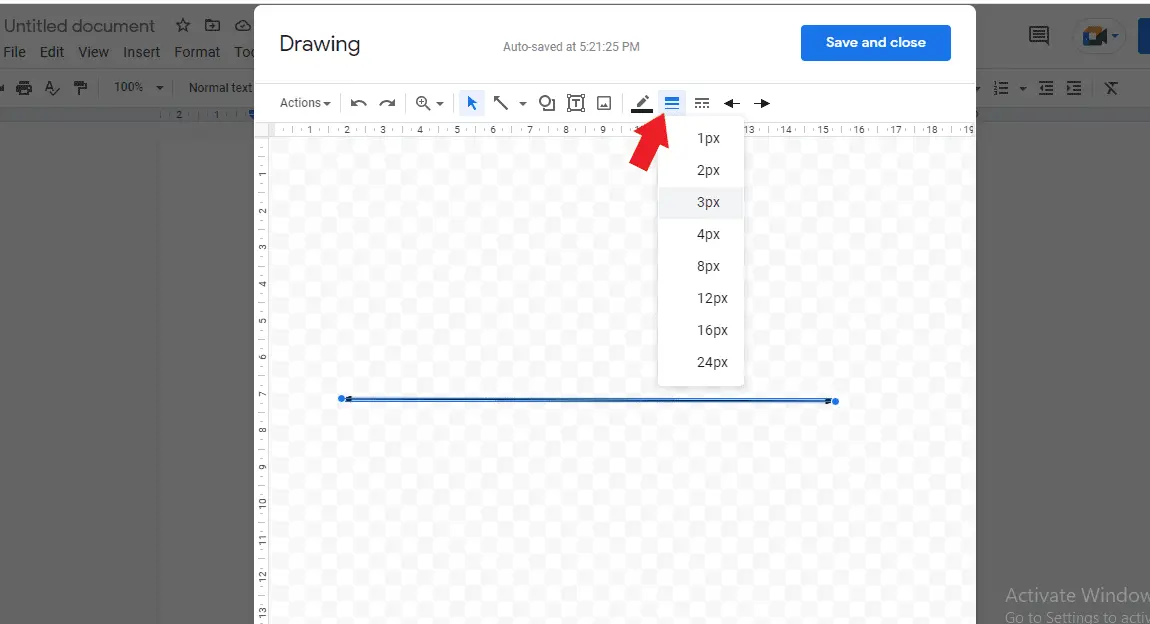Insert a text box in the drawing

point(575,102)
